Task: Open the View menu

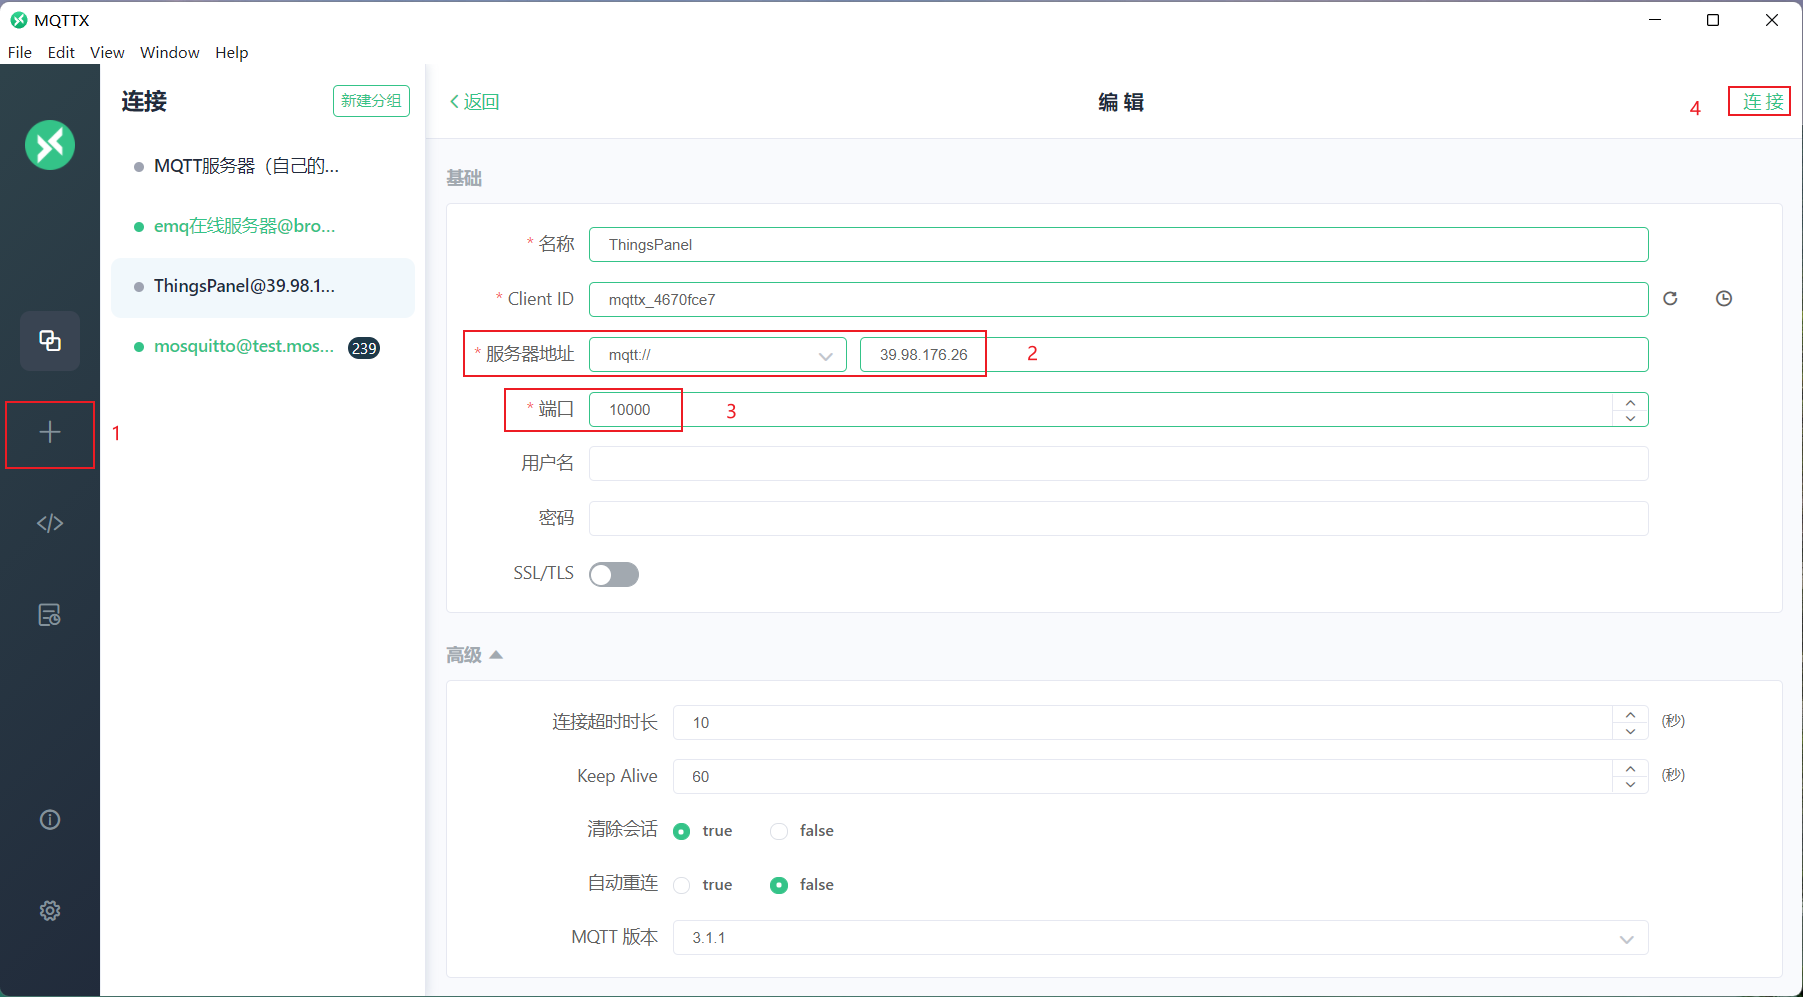Action: coord(107,52)
